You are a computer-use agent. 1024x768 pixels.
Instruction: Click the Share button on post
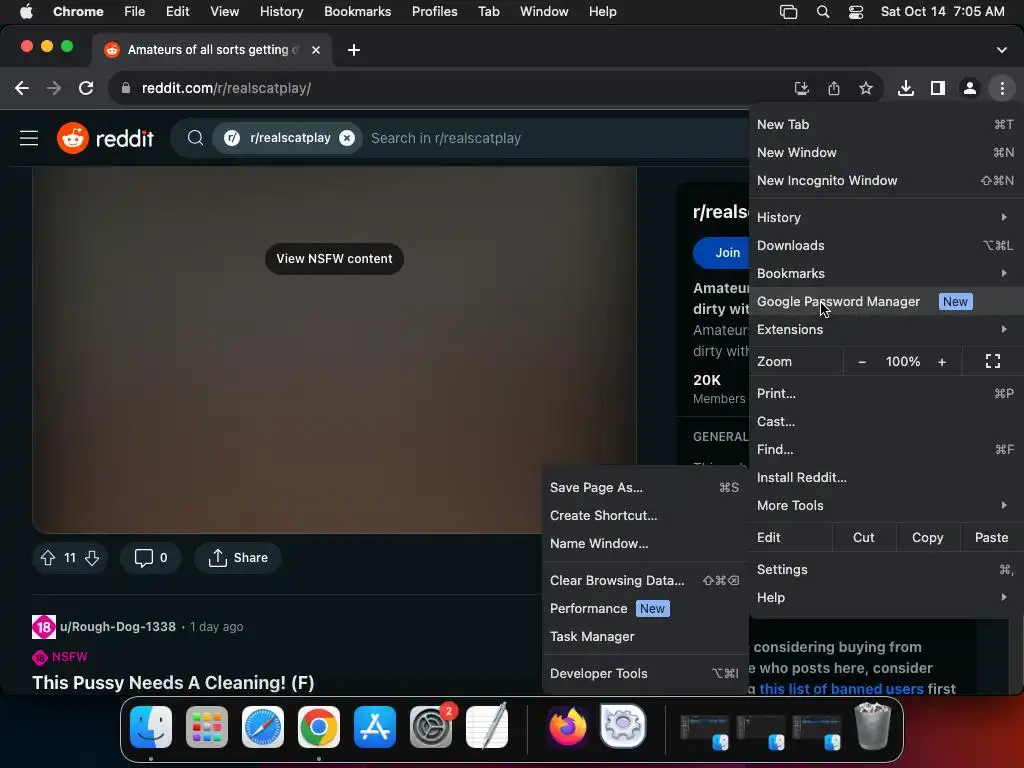[x=238, y=558]
